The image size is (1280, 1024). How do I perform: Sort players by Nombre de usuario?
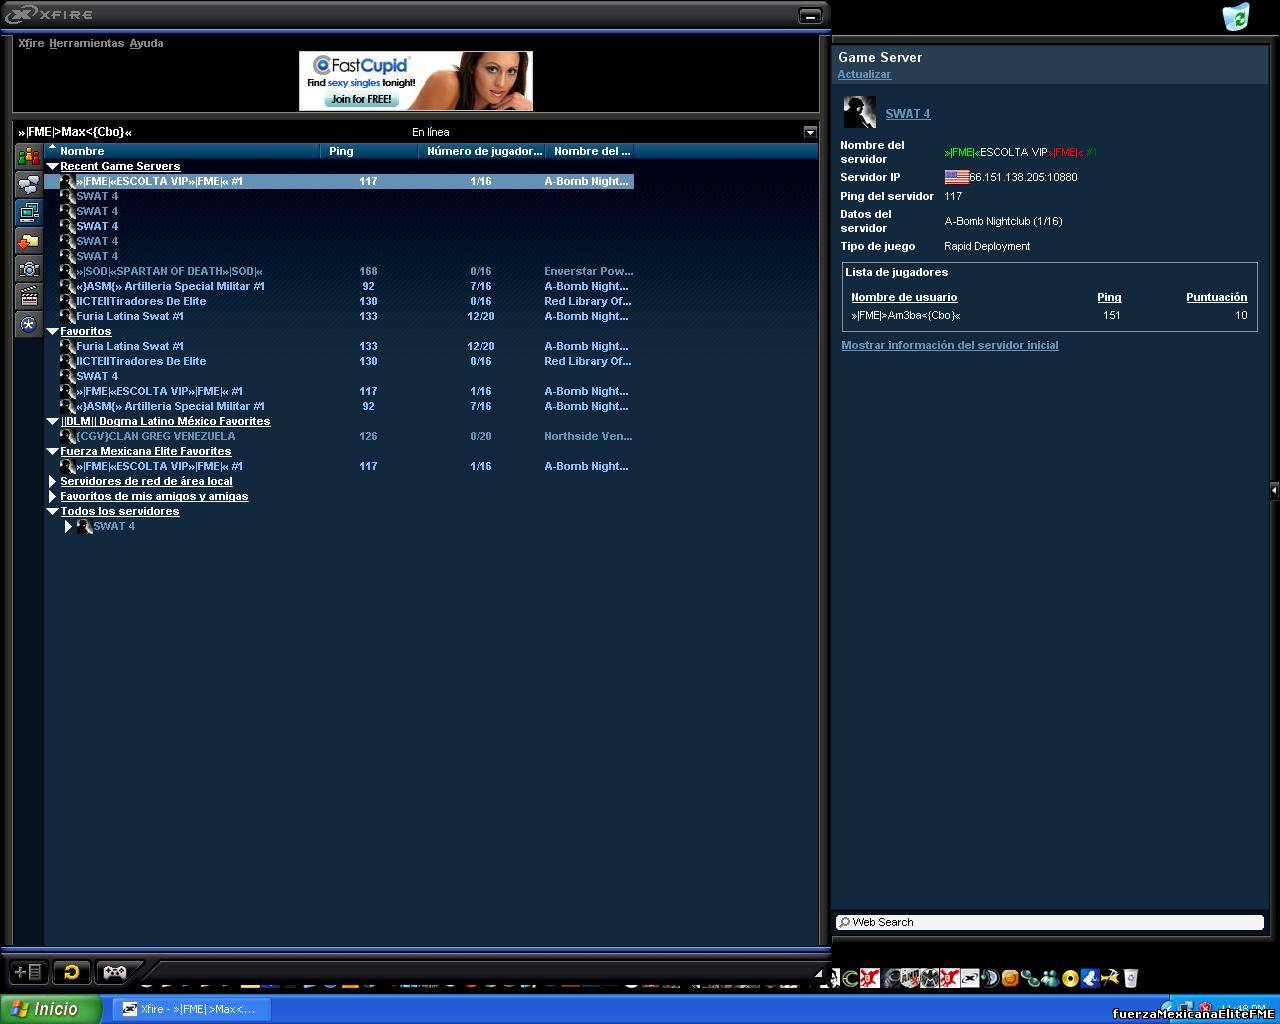coord(904,297)
